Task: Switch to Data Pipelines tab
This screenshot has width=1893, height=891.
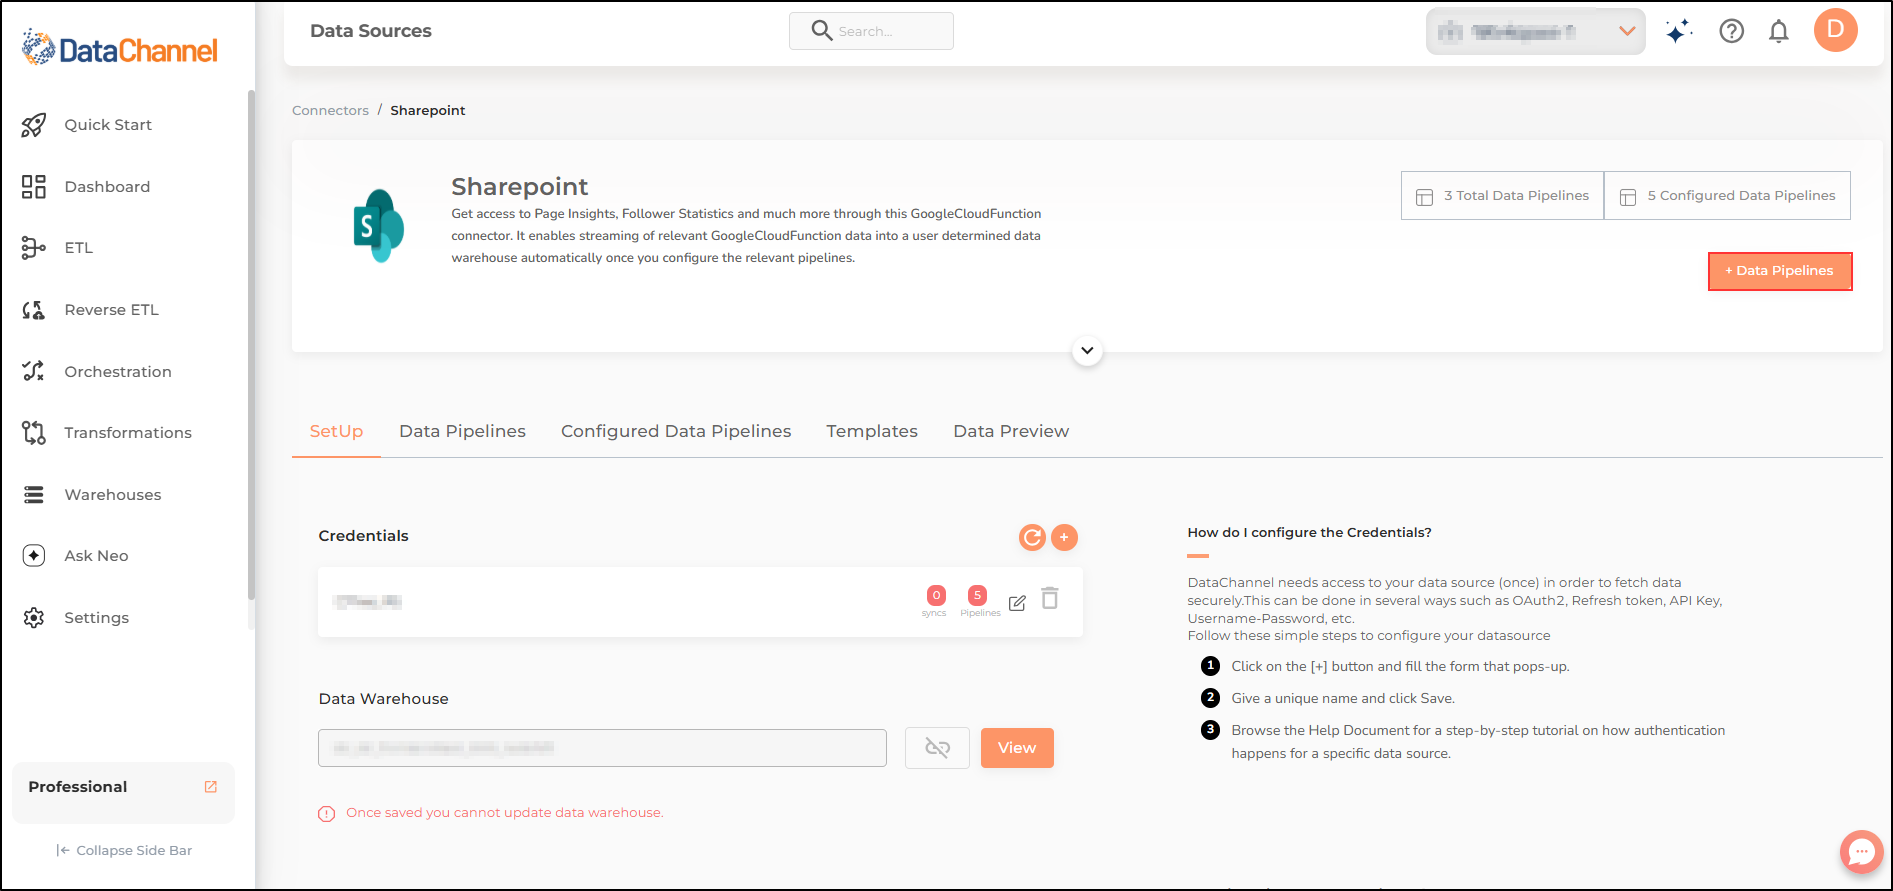Action: point(462,432)
